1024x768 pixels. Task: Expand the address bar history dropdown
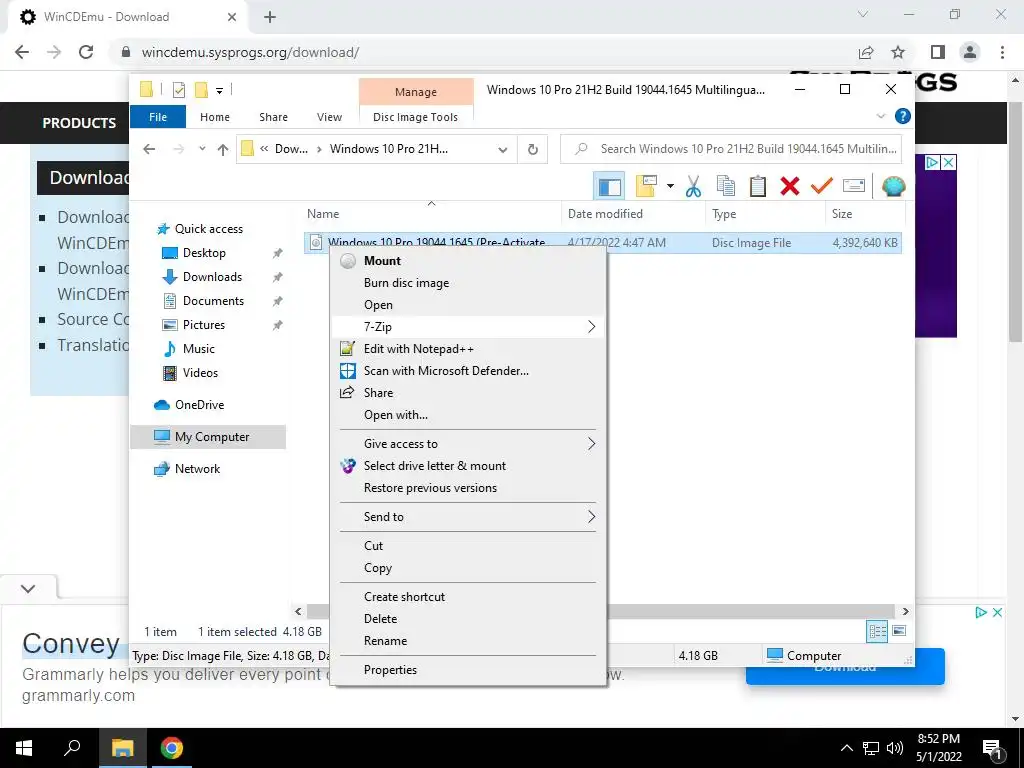point(502,150)
